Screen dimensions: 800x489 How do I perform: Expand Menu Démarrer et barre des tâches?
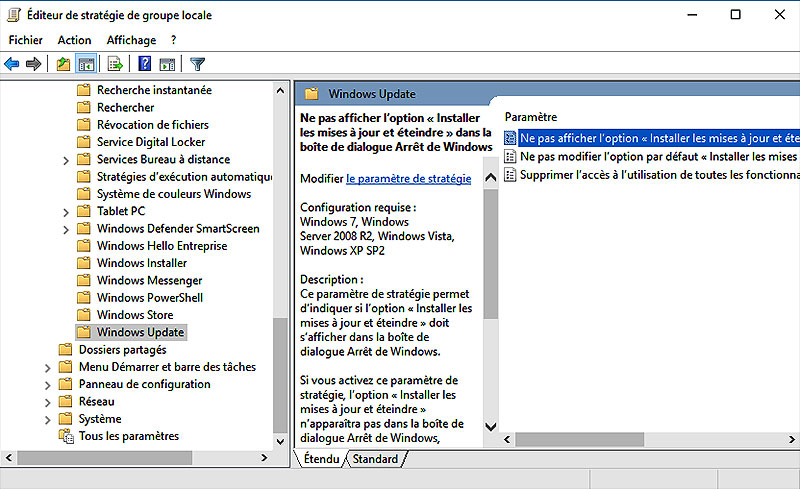47,368
